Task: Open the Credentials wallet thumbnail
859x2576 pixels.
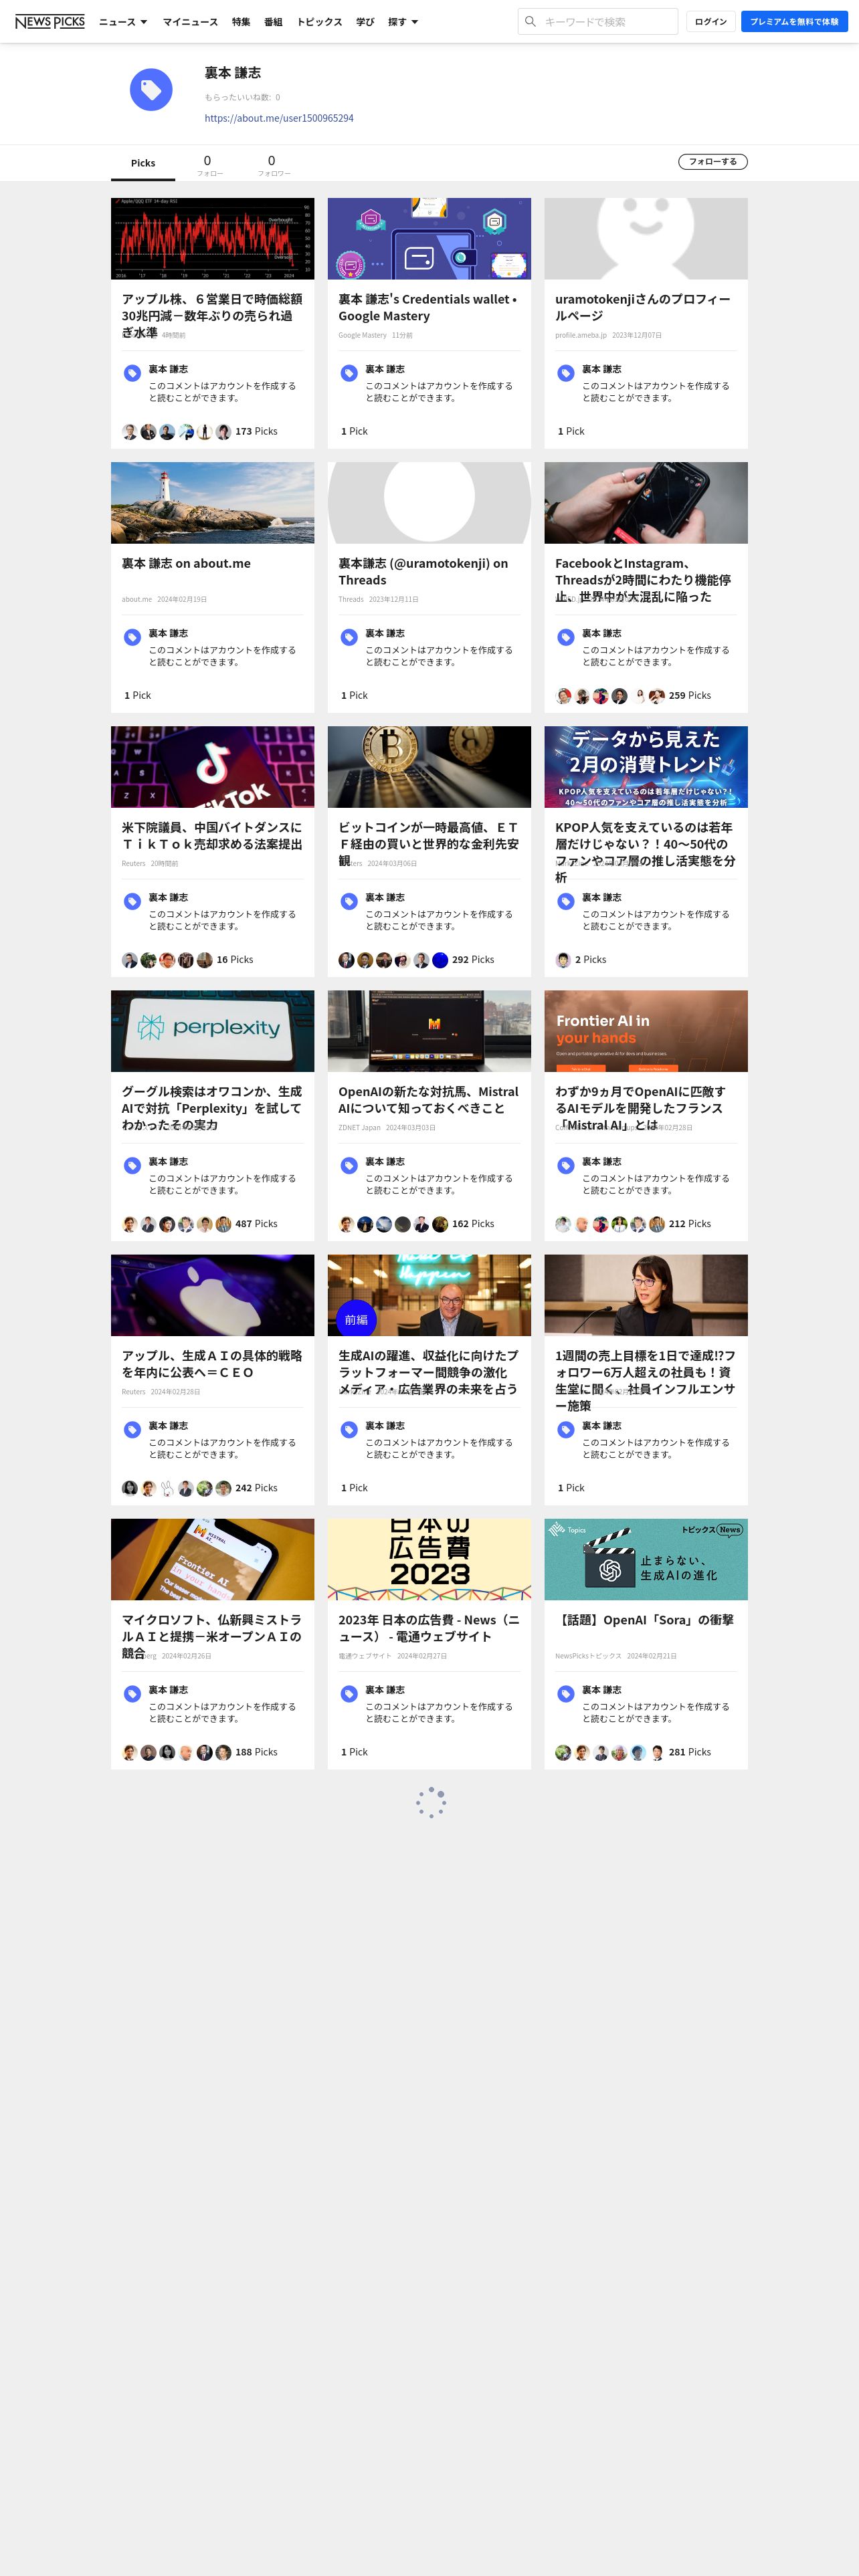Action: [429, 238]
